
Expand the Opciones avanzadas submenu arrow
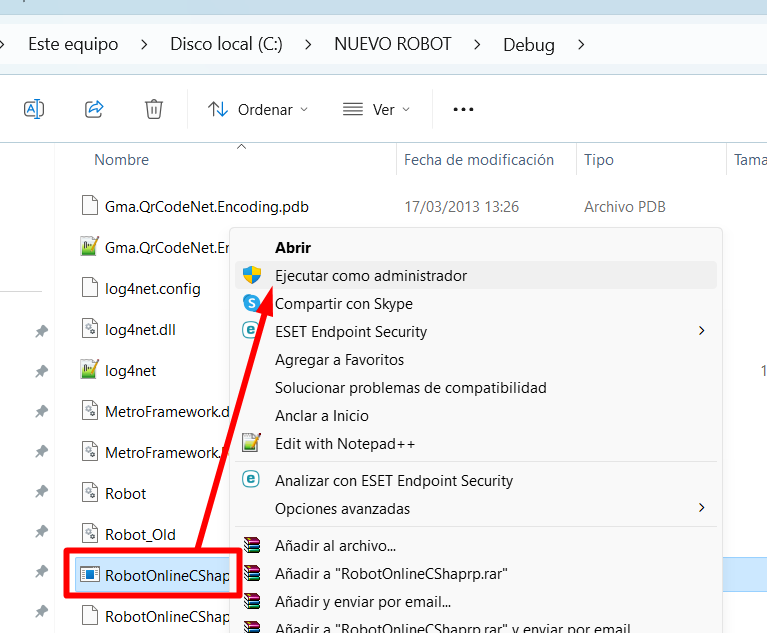click(x=702, y=508)
